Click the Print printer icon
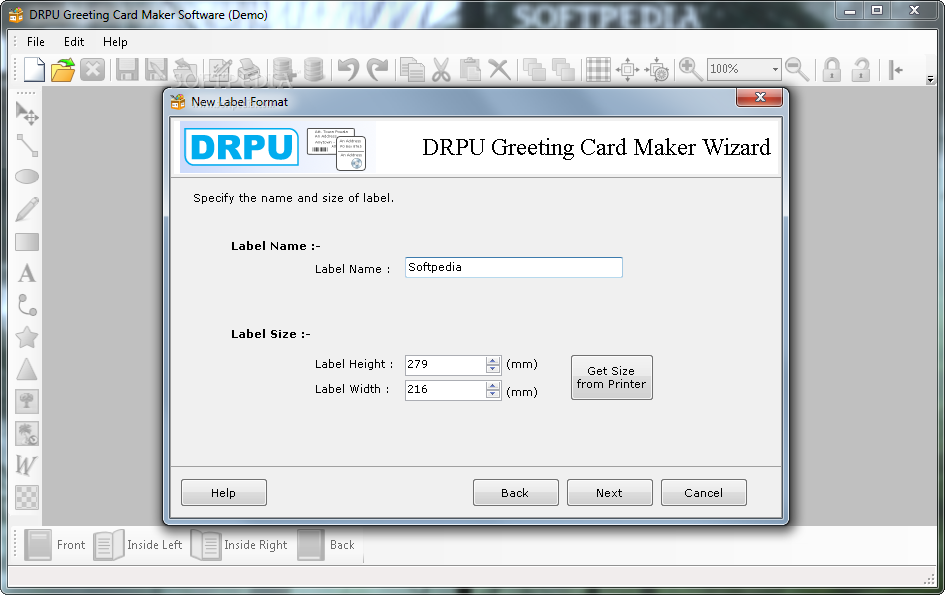945x595 pixels. point(248,69)
